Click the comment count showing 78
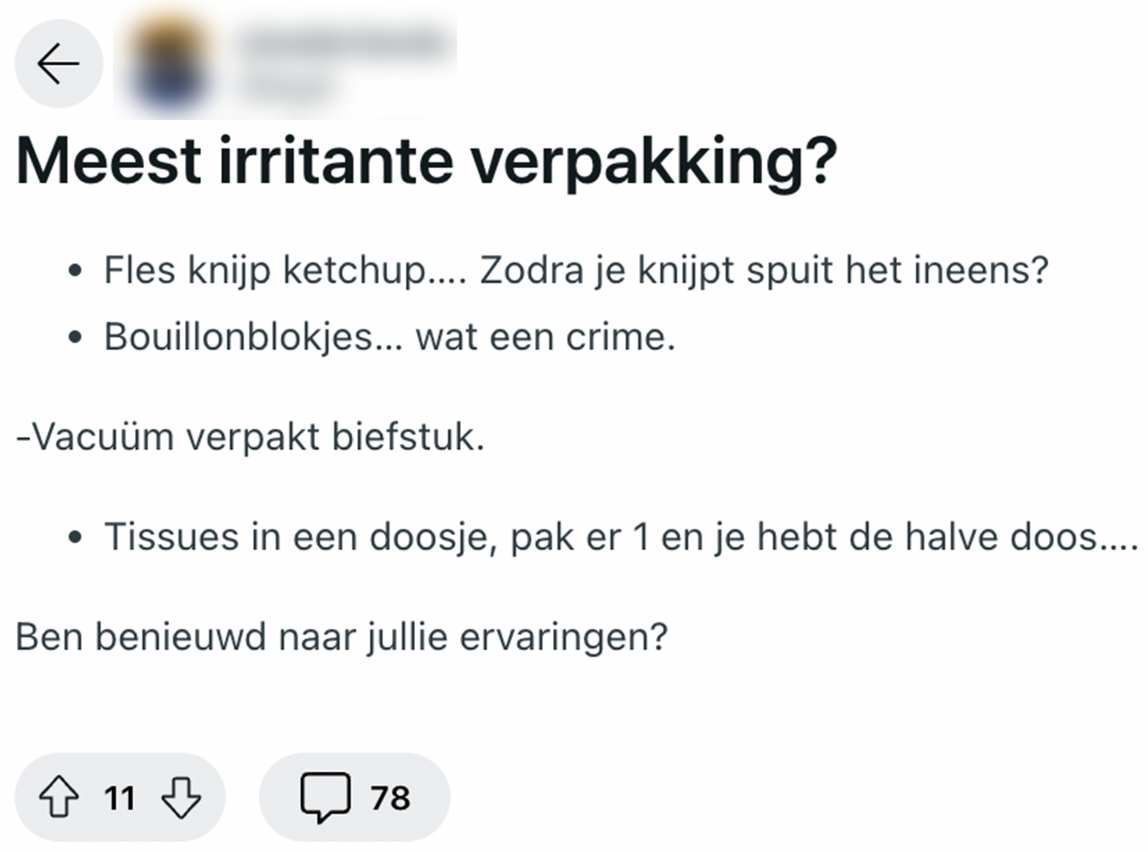 390,799
